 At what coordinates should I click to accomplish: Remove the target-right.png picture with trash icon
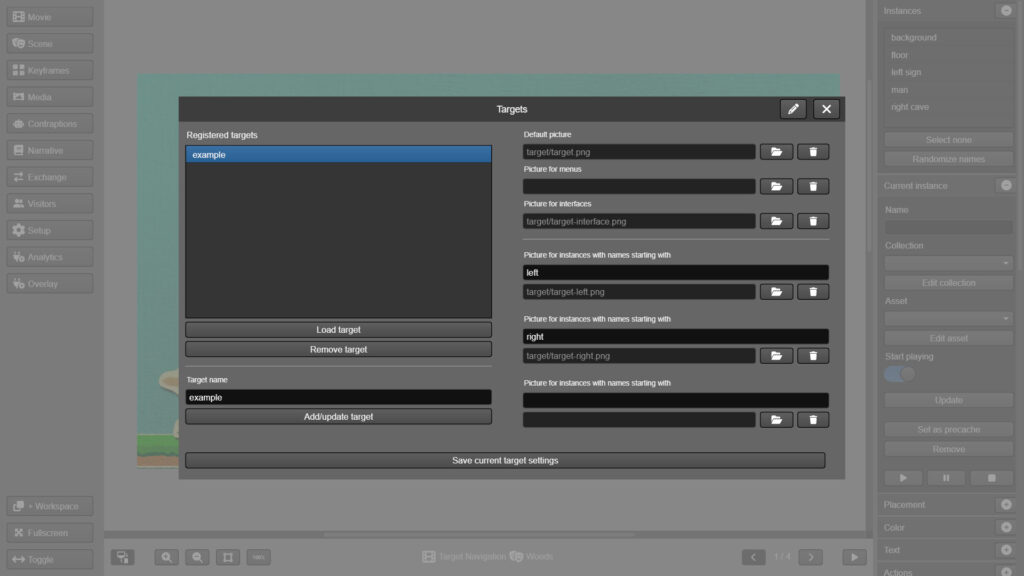point(813,356)
